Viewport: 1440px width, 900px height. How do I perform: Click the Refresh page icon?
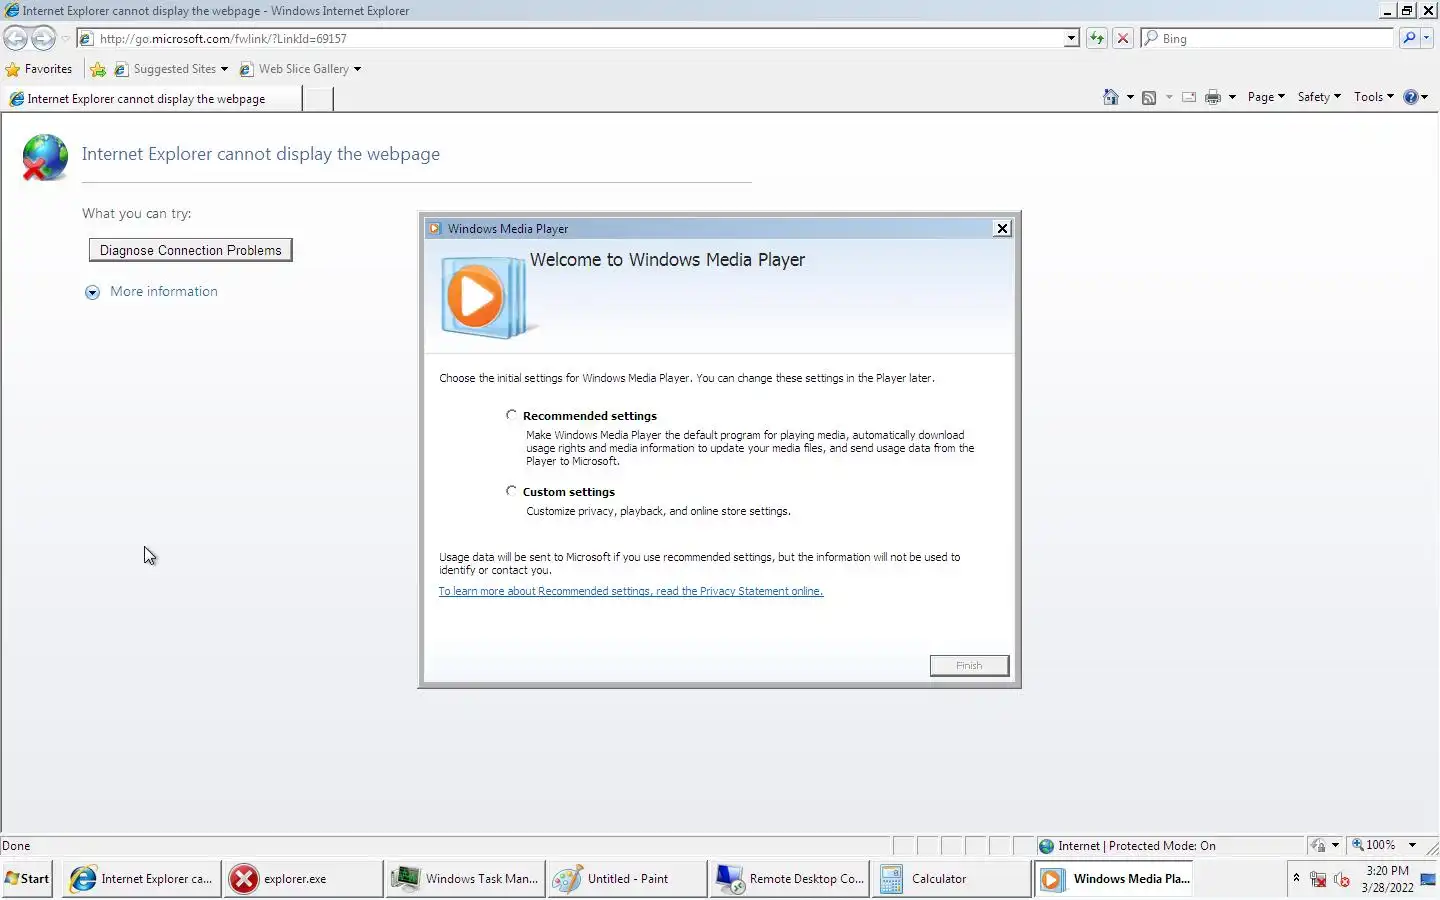(1097, 39)
